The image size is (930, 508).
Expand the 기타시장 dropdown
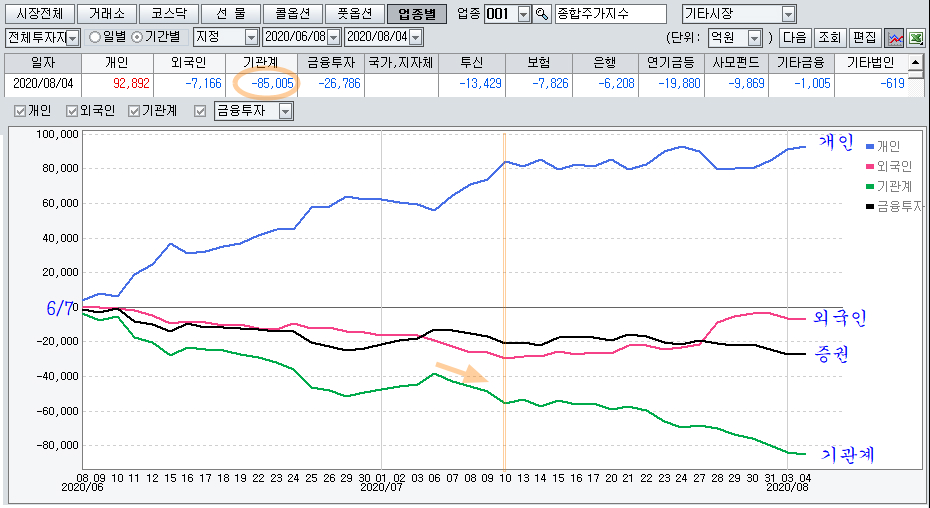(x=788, y=14)
